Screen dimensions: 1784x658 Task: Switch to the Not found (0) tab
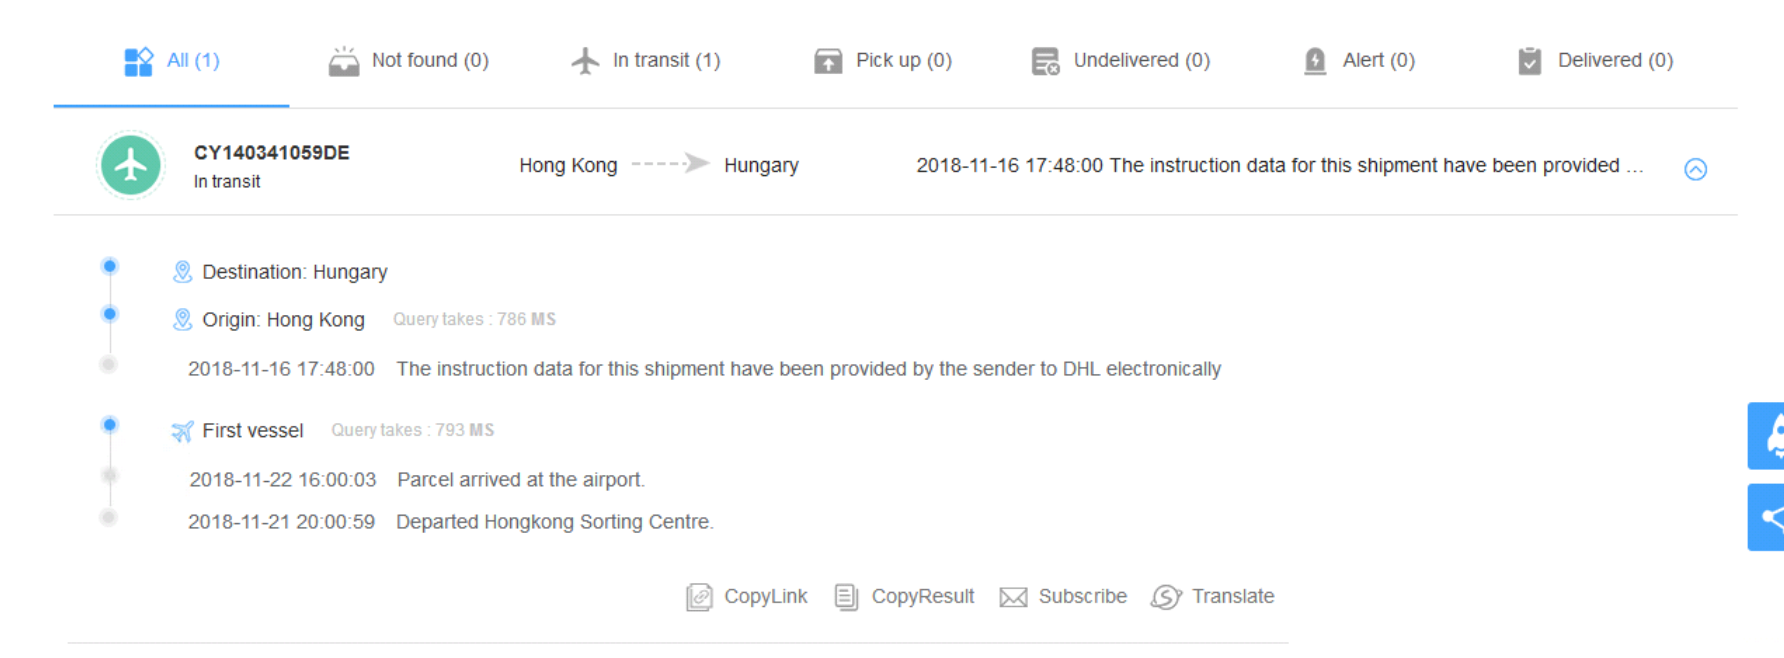coord(409,61)
